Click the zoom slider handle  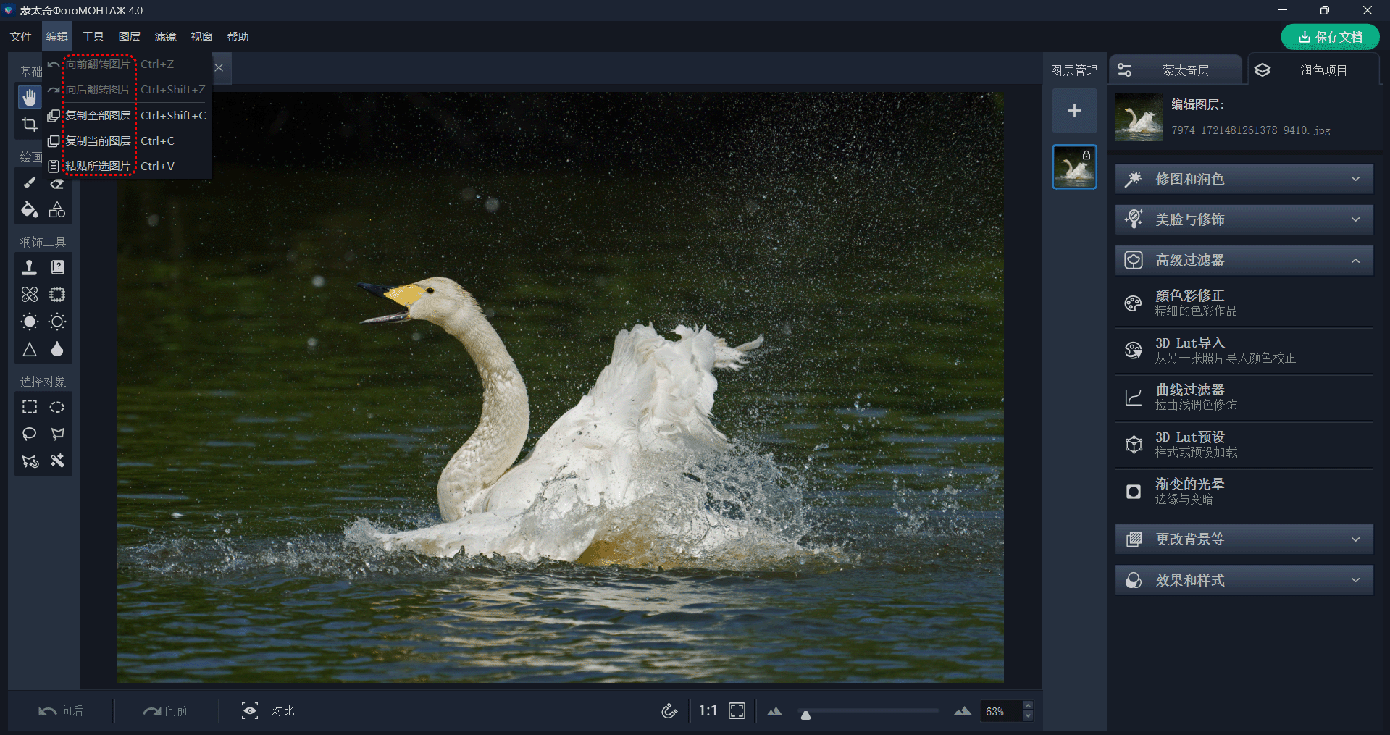pyautogui.click(x=805, y=714)
